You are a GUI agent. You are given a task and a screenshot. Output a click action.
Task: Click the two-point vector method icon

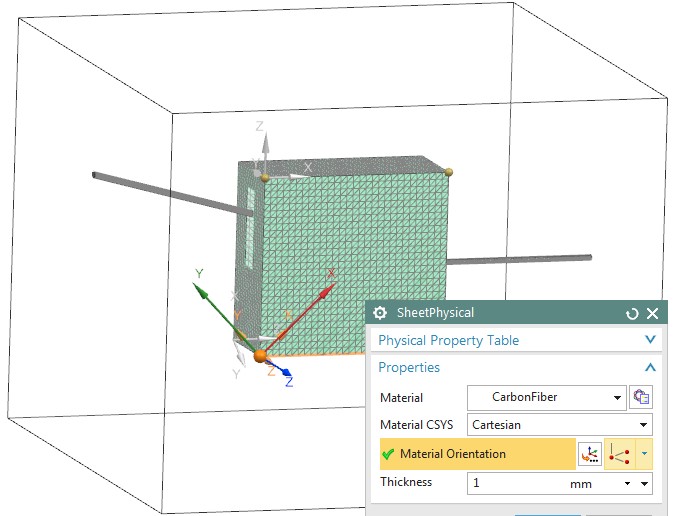coord(619,454)
